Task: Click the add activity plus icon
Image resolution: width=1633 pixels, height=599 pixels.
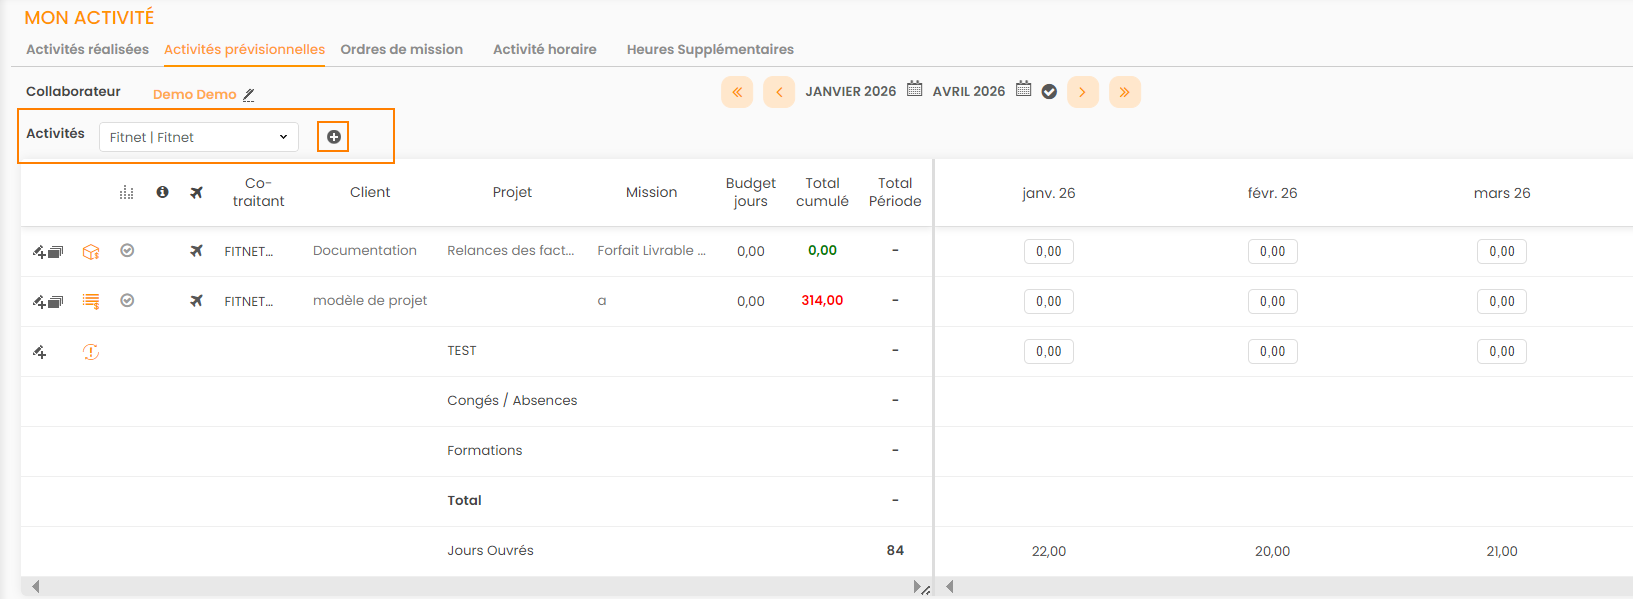Action: (x=333, y=137)
